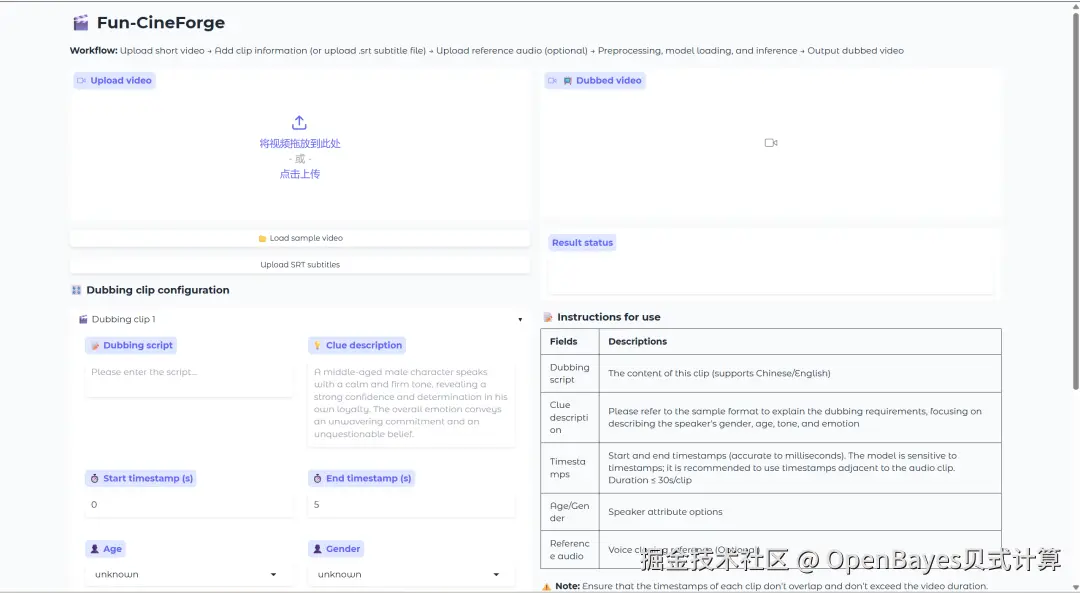Select the Result status label badge
Screen dimensions: 1080x593
582,242
